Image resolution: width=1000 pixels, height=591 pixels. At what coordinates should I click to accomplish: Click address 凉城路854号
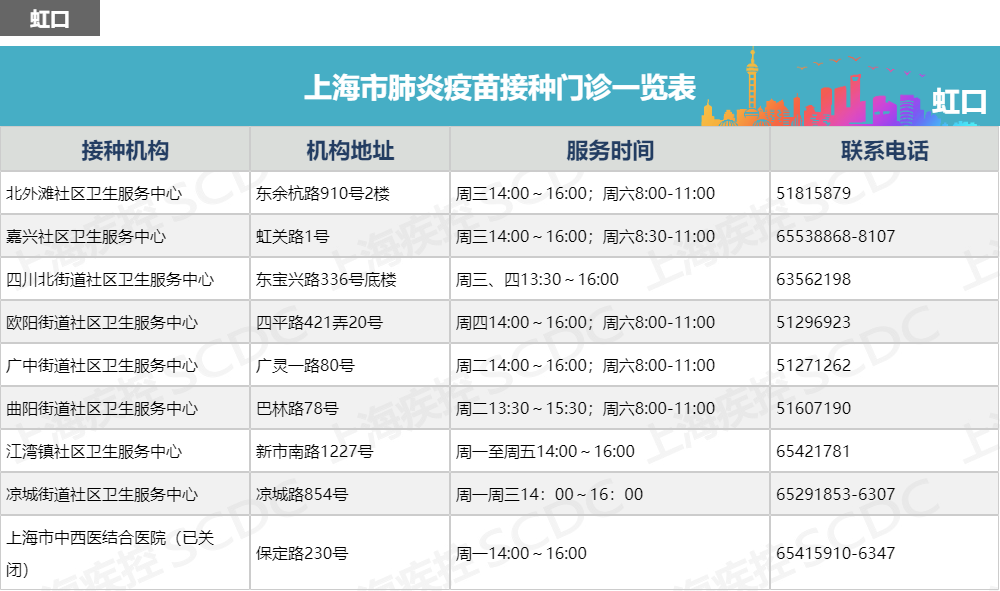pyautogui.click(x=302, y=495)
